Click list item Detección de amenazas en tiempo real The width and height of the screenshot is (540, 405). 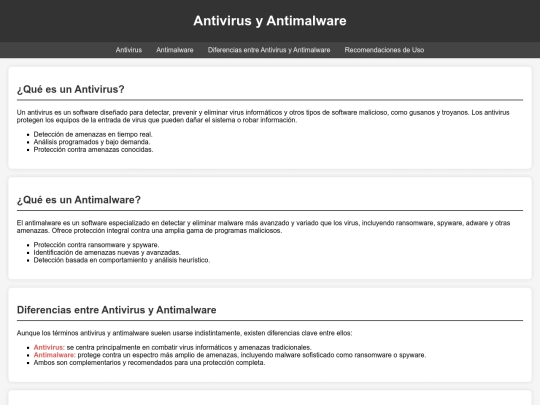[93, 134]
